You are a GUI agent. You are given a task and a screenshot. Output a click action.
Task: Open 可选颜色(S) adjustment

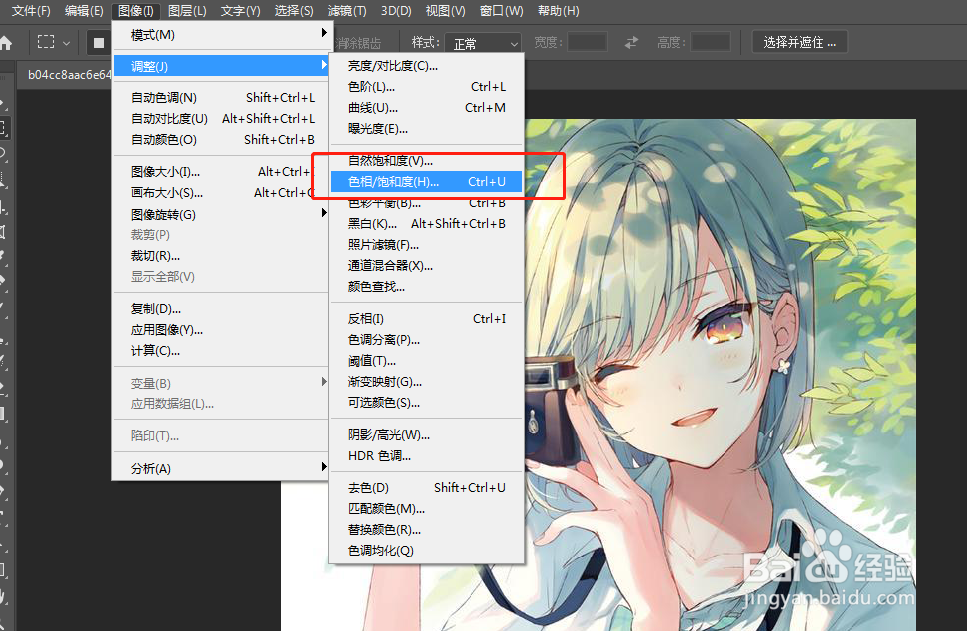[x=427, y=402]
